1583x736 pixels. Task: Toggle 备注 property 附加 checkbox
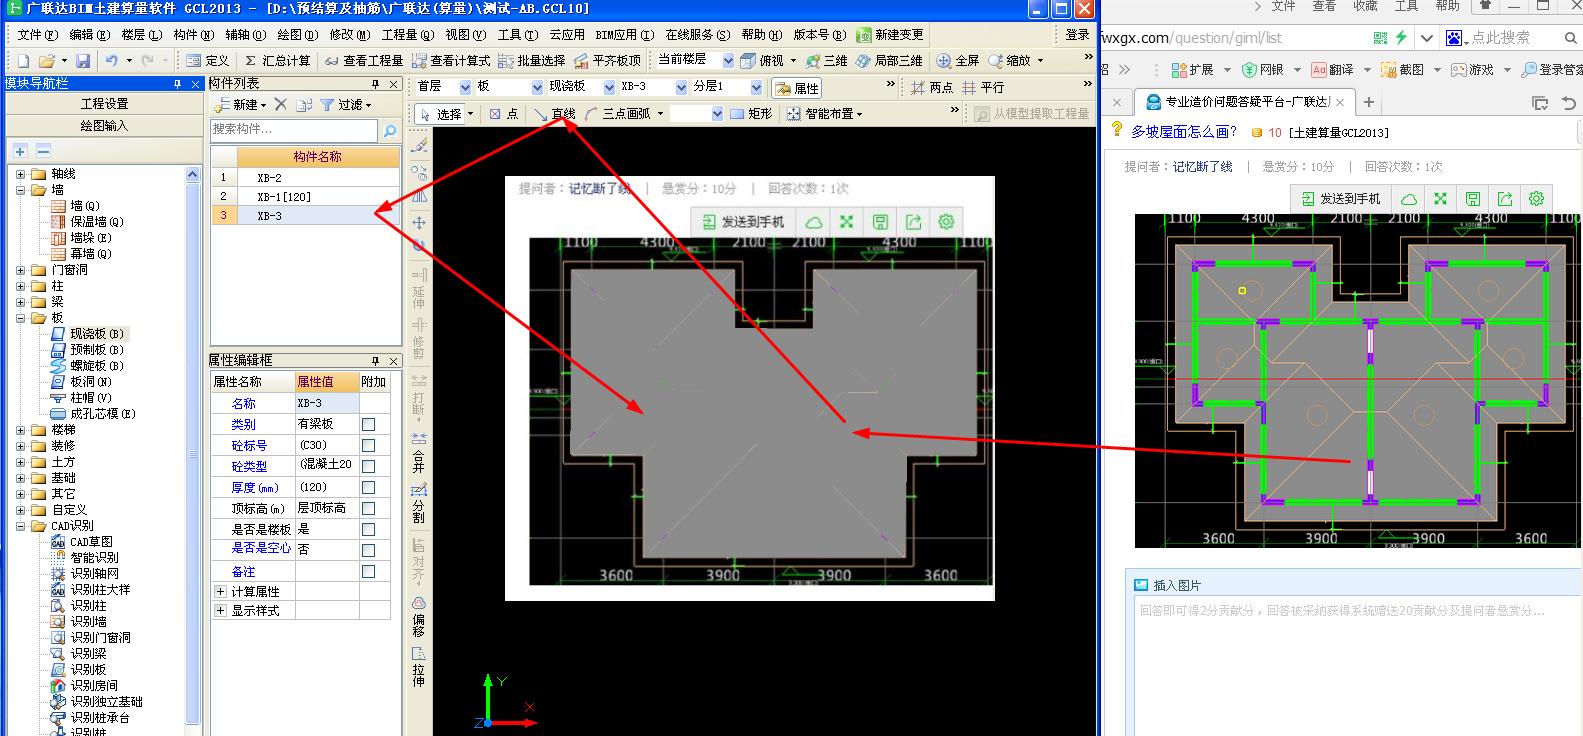click(368, 571)
